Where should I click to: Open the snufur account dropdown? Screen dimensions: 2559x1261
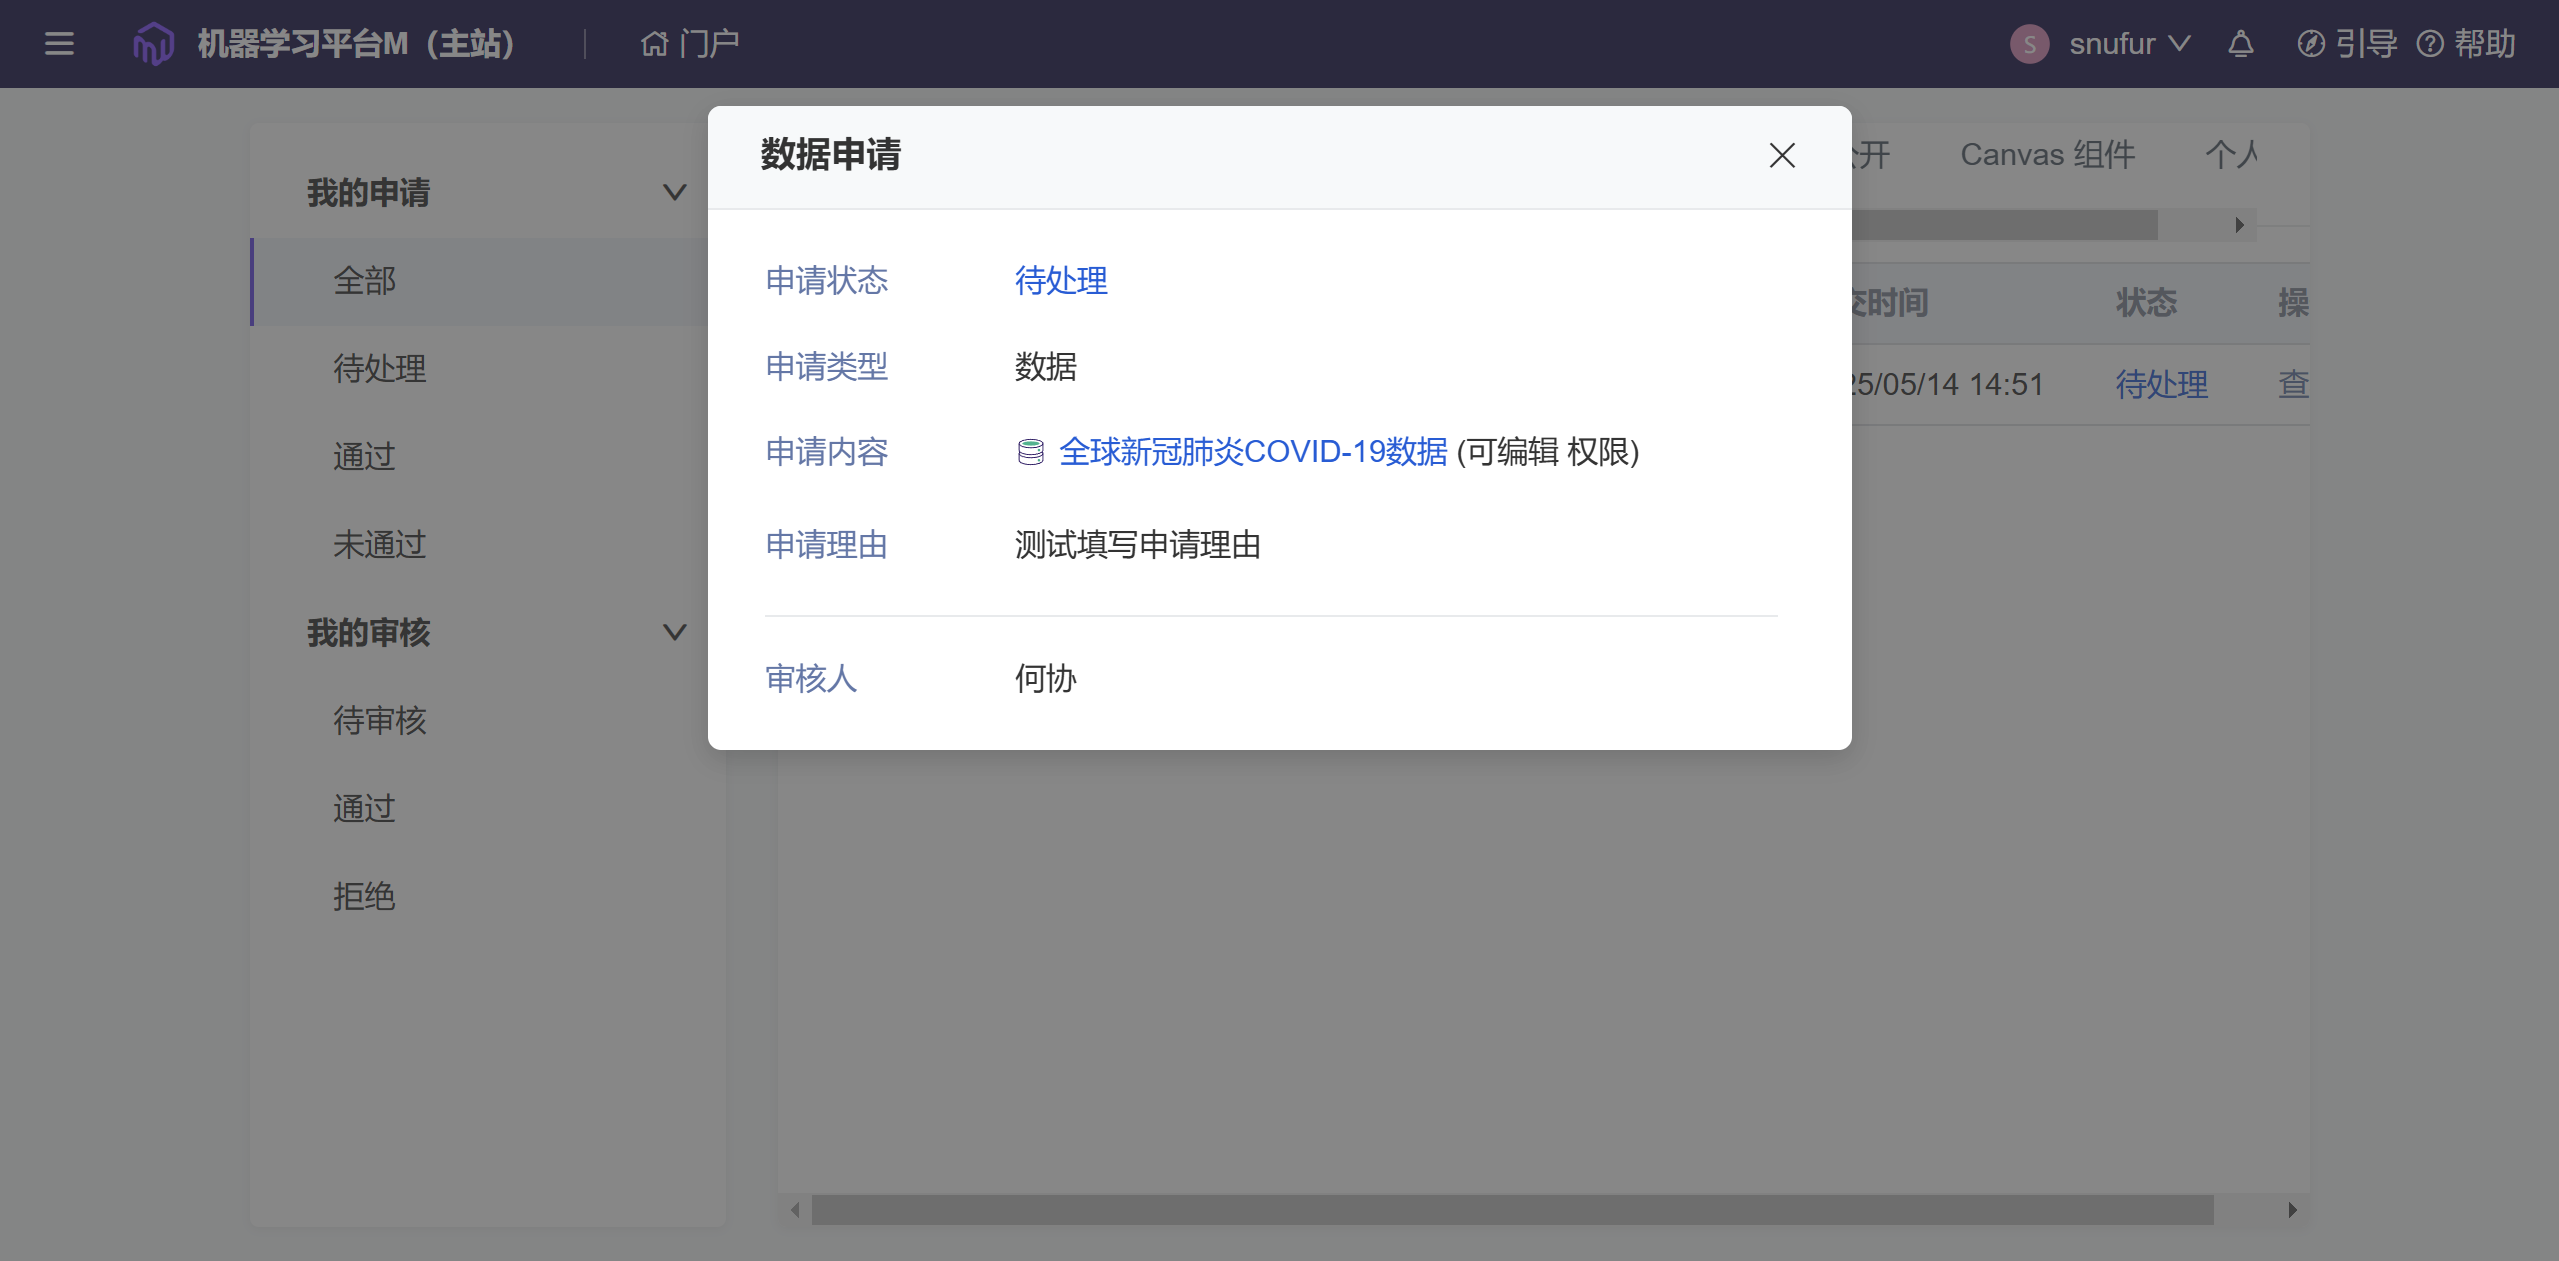click(x=2180, y=44)
